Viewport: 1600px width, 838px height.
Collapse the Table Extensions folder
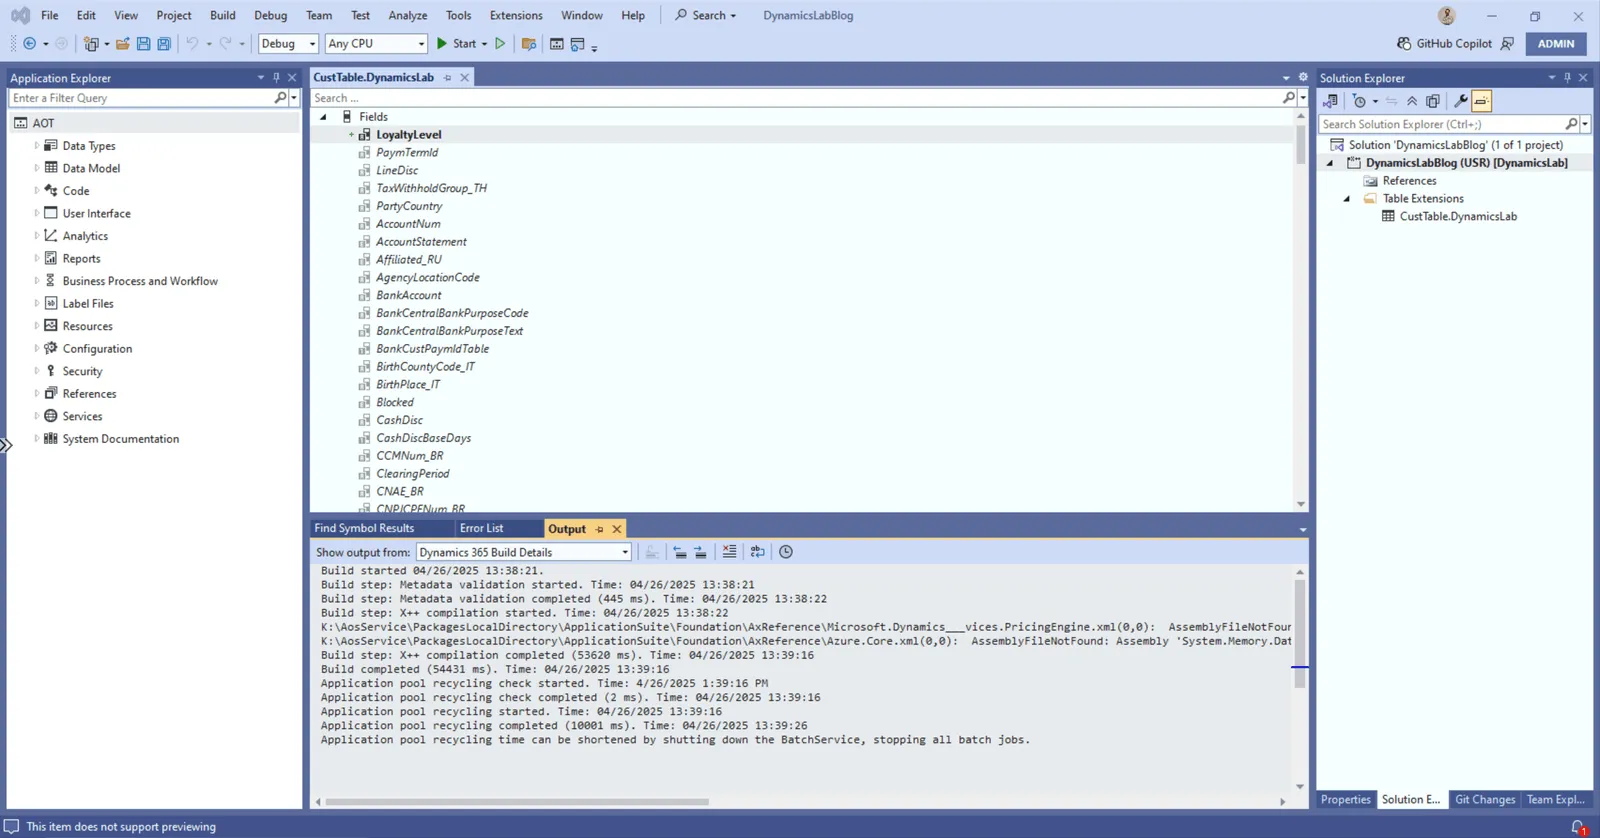point(1347,199)
